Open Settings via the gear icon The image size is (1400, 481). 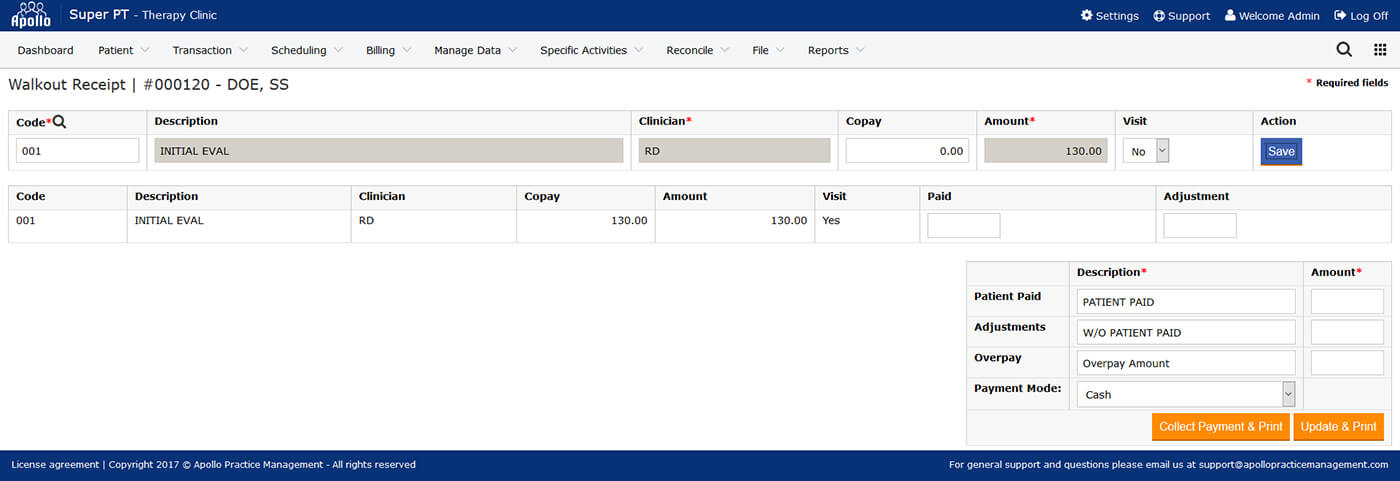(x=1086, y=16)
